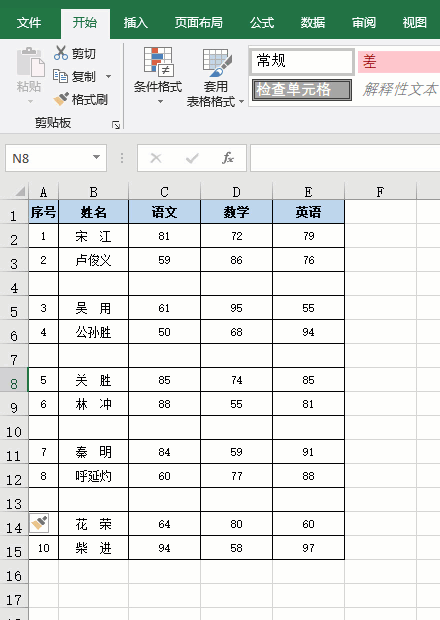The image size is (440, 620).
Task: Select column D header
Action: pyautogui.click(x=236, y=192)
